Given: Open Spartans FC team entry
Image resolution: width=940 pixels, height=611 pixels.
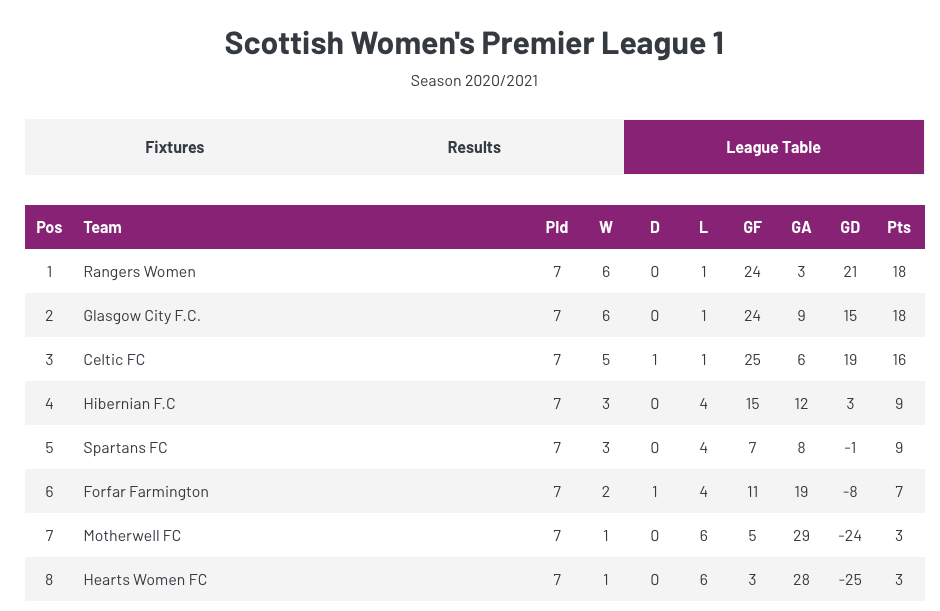Looking at the screenshot, I should 125,447.
